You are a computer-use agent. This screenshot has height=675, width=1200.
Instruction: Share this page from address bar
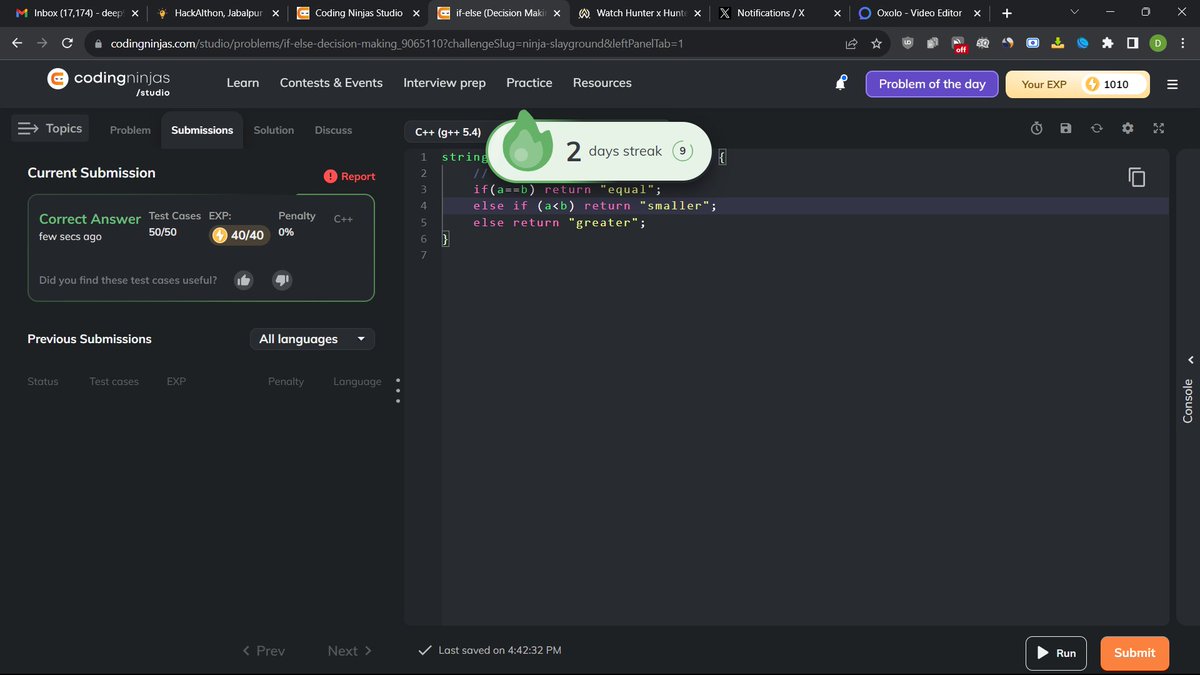851,44
